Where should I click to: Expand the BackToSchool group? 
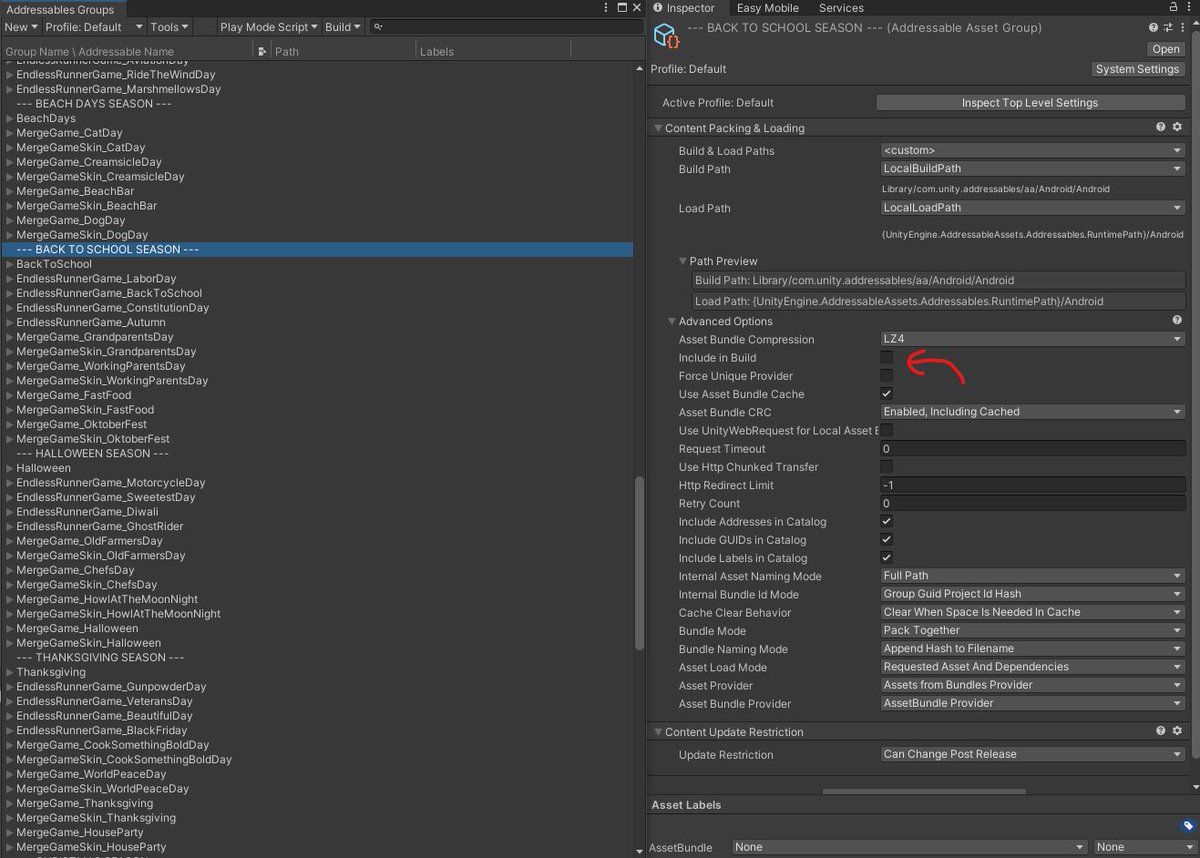pyautogui.click(x=11, y=264)
